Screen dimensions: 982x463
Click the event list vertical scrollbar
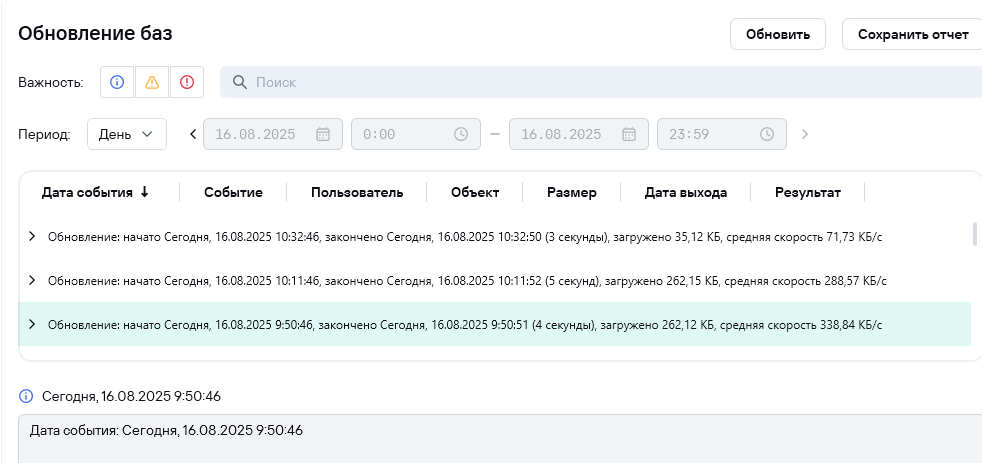coord(975,234)
